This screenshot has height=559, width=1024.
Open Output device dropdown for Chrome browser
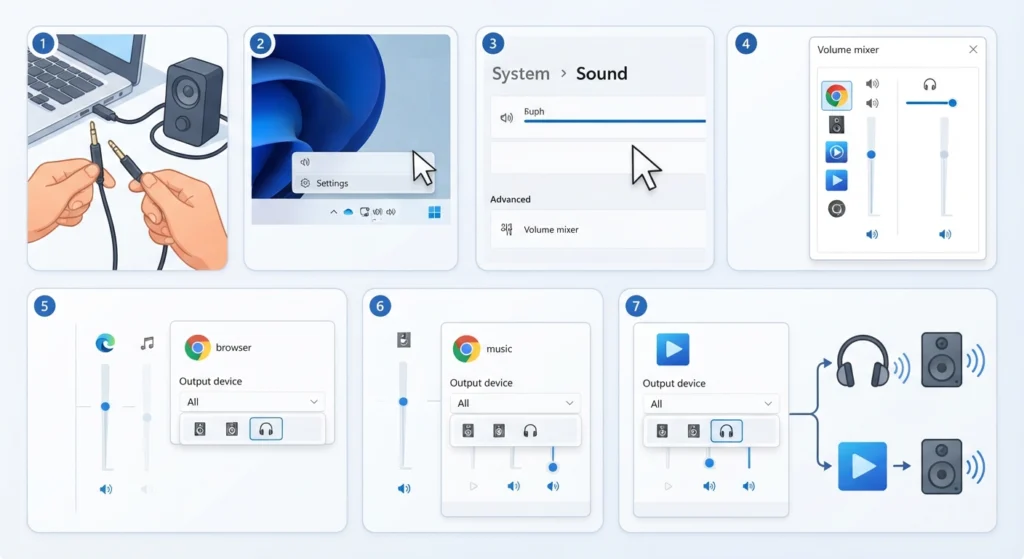pyautogui.click(x=251, y=402)
